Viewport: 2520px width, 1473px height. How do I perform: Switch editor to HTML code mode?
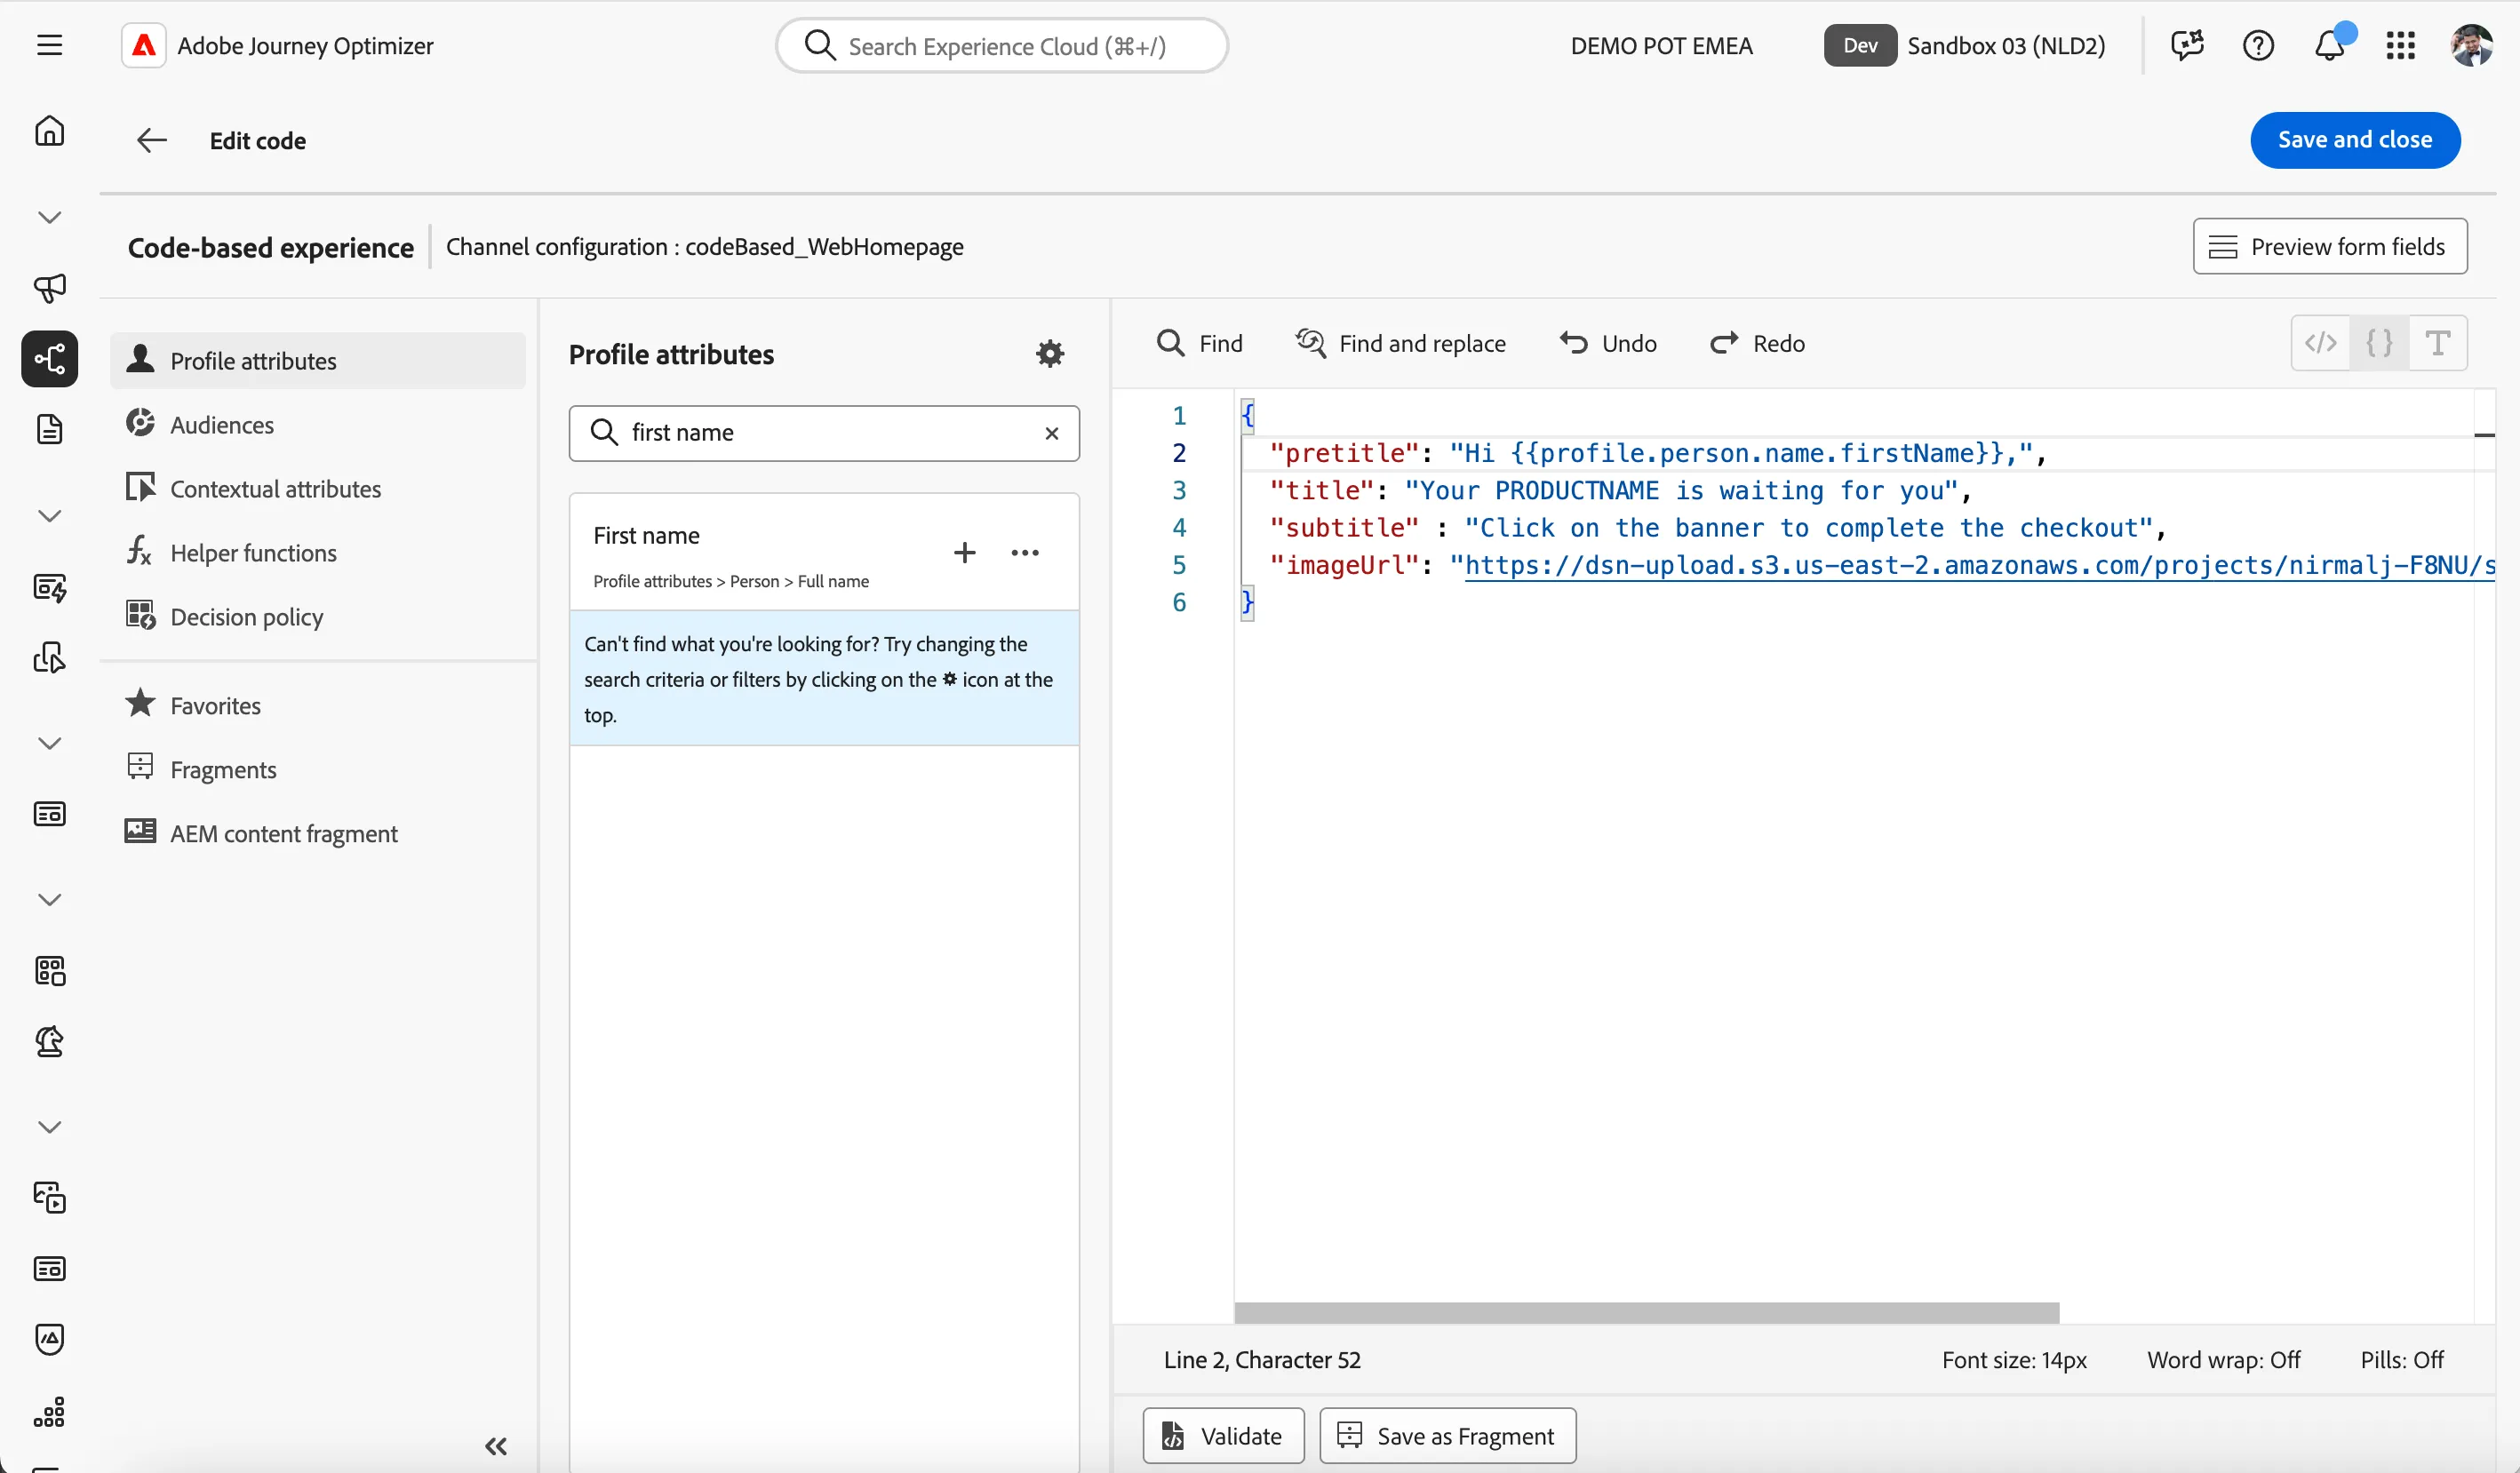tap(2320, 343)
